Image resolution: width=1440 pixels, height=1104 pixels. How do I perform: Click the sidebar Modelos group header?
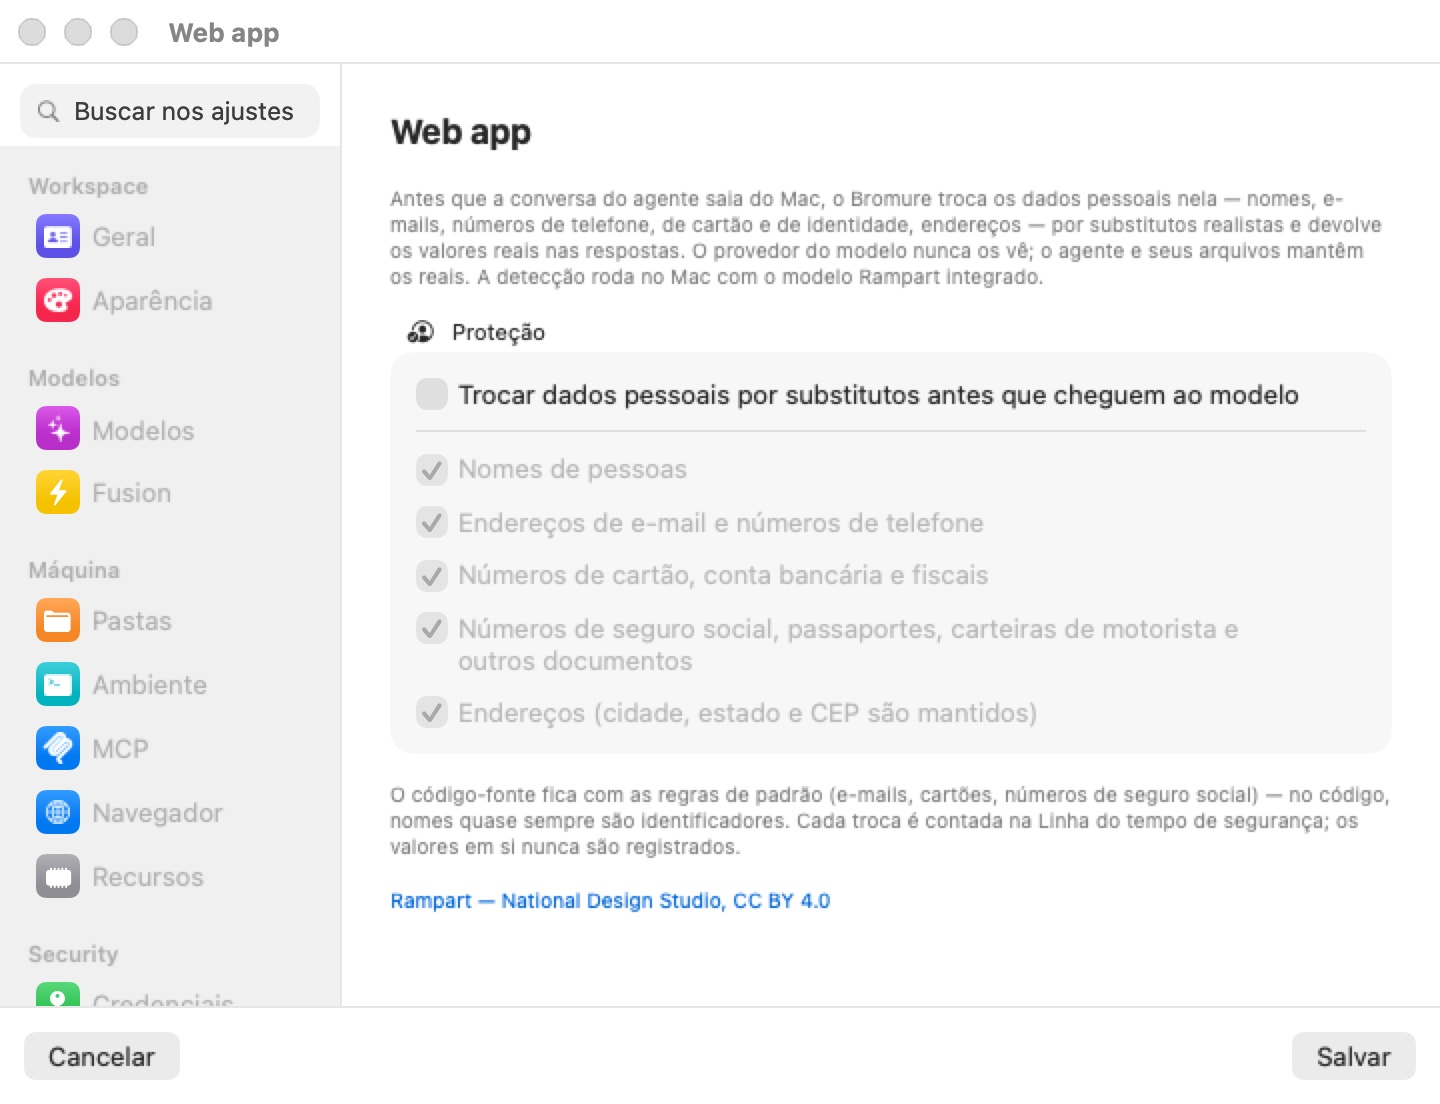click(x=74, y=378)
